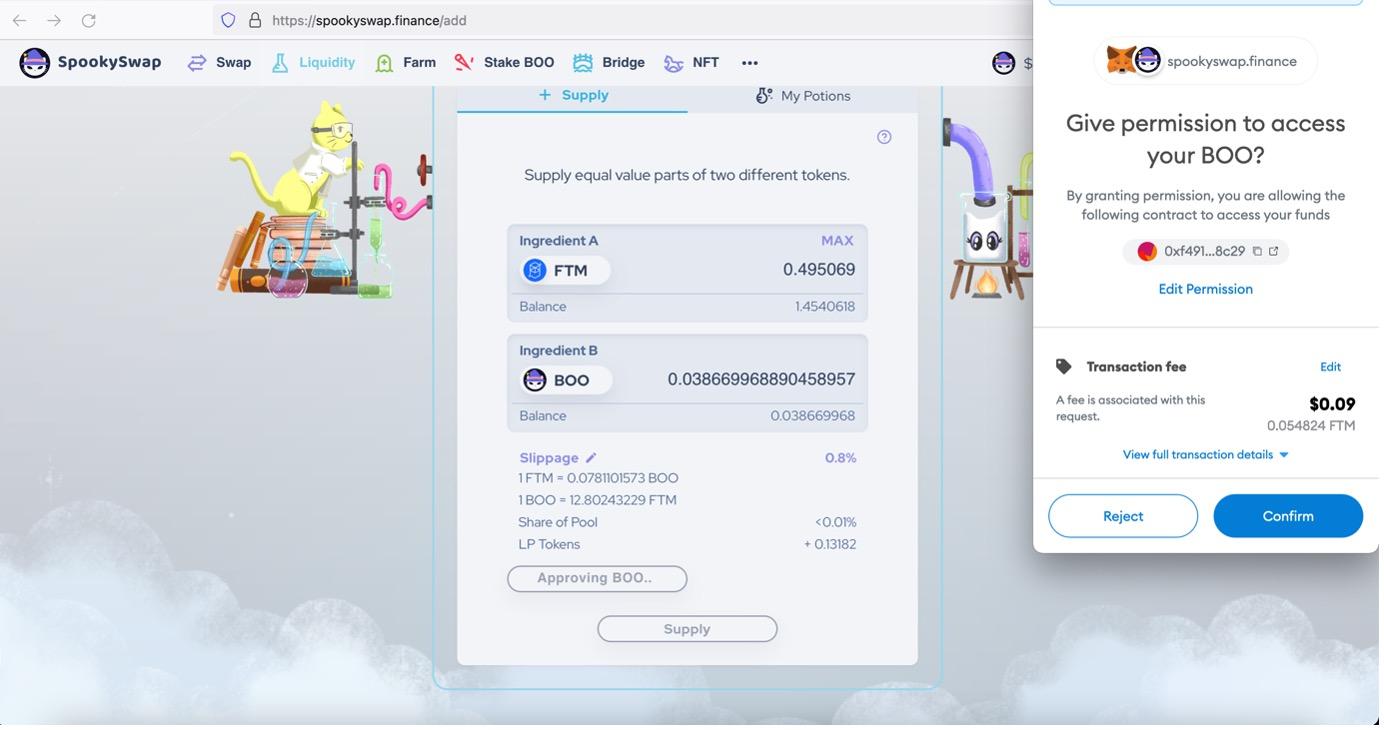Click the BOO balance 0.038669968
Image resolution: width=1384 pixels, height=730 pixels.
[x=813, y=416]
